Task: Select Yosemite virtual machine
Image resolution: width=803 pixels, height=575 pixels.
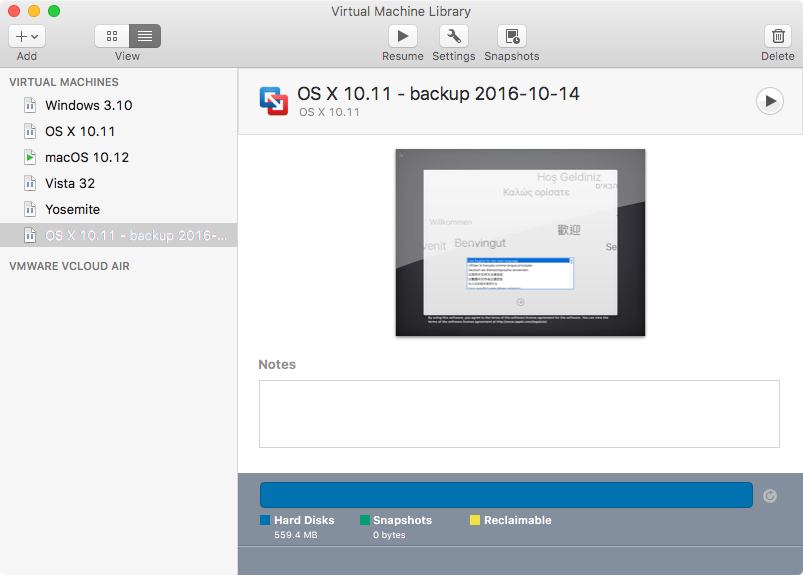Action: pyautogui.click(x=118, y=209)
